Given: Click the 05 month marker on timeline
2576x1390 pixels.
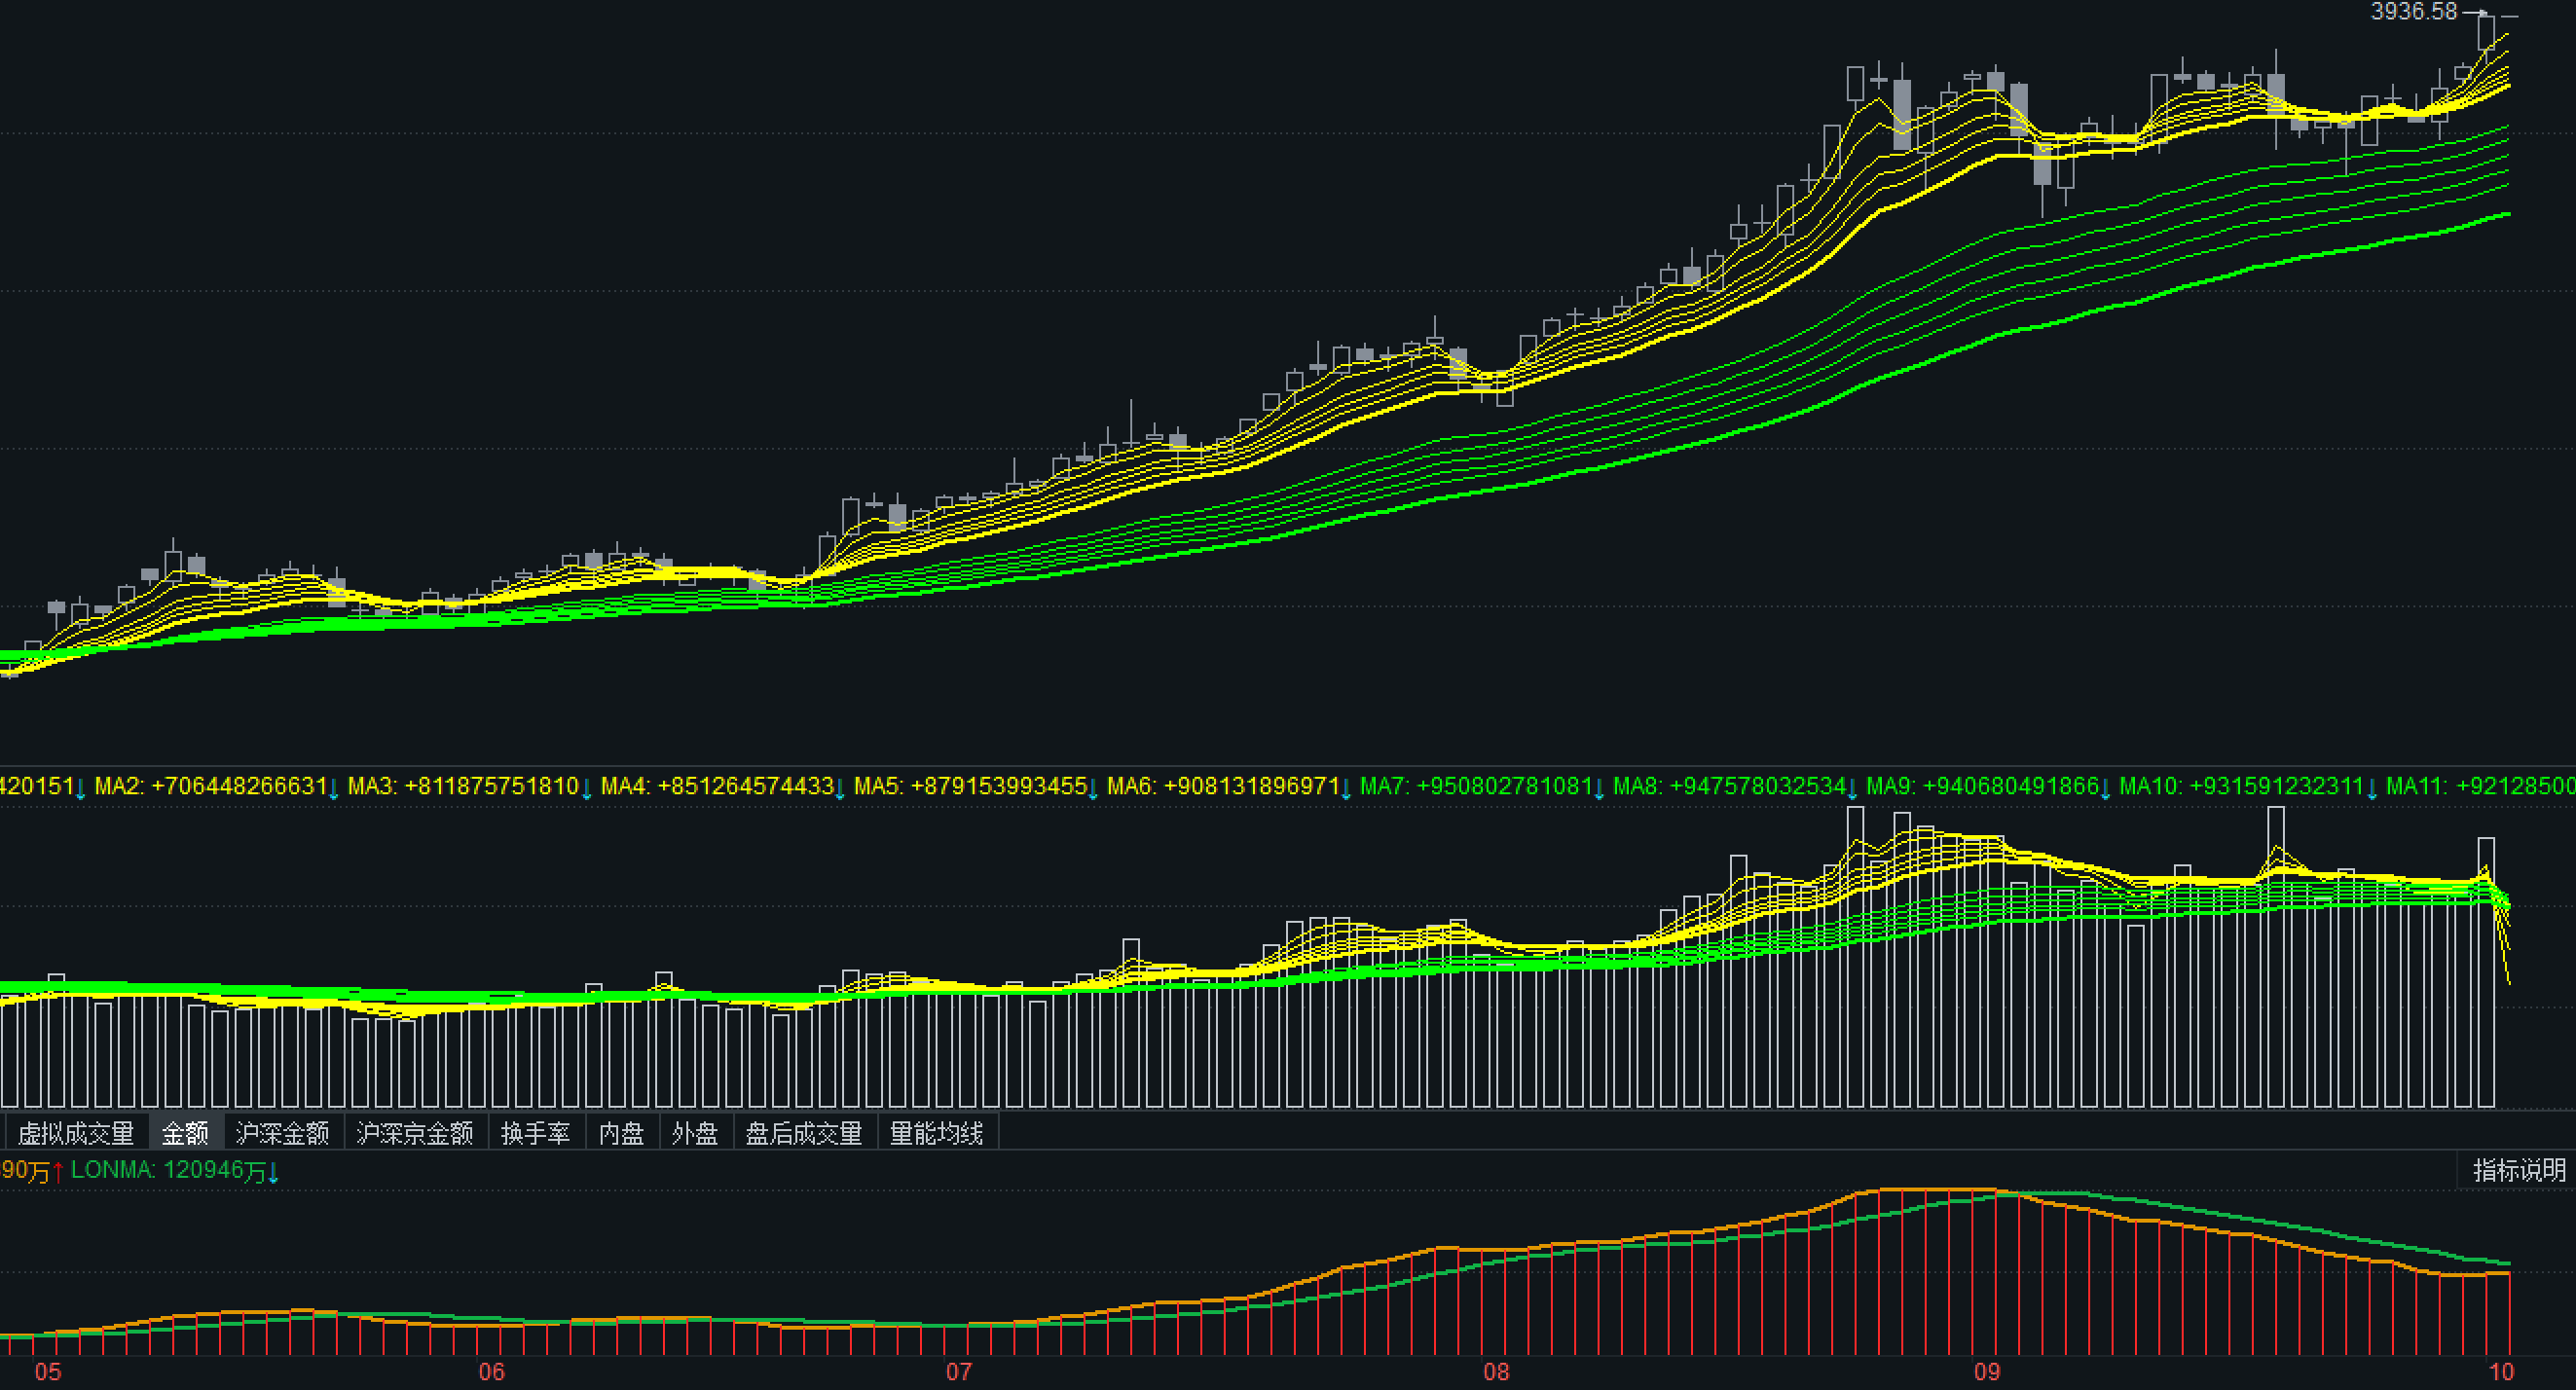Looking at the screenshot, I should click(47, 1371).
